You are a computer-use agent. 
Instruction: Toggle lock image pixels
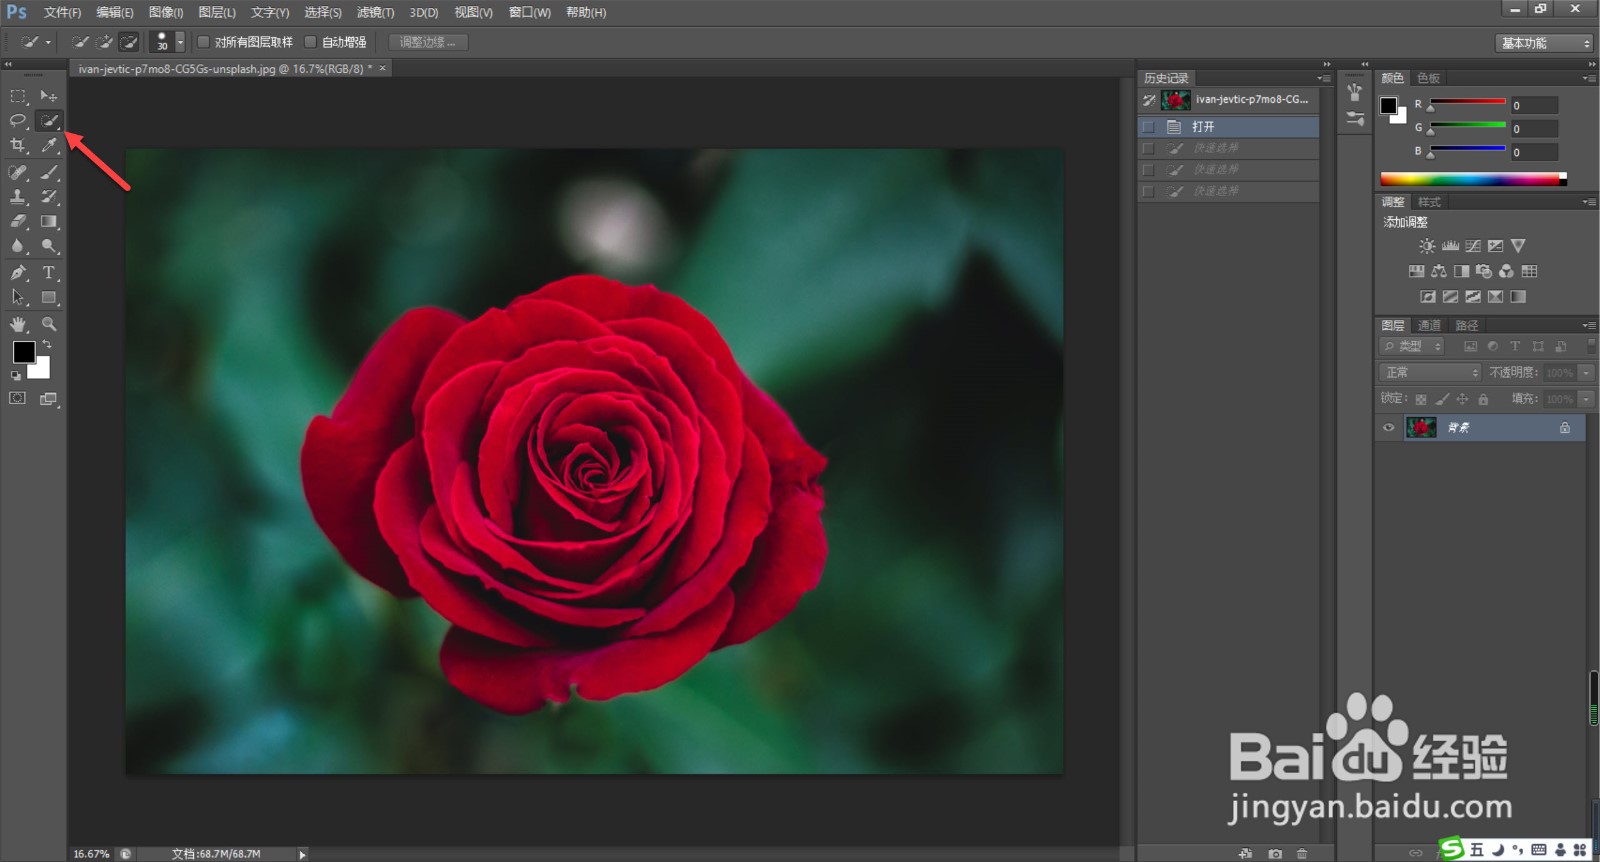pyautogui.click(x=1442, y=399)
